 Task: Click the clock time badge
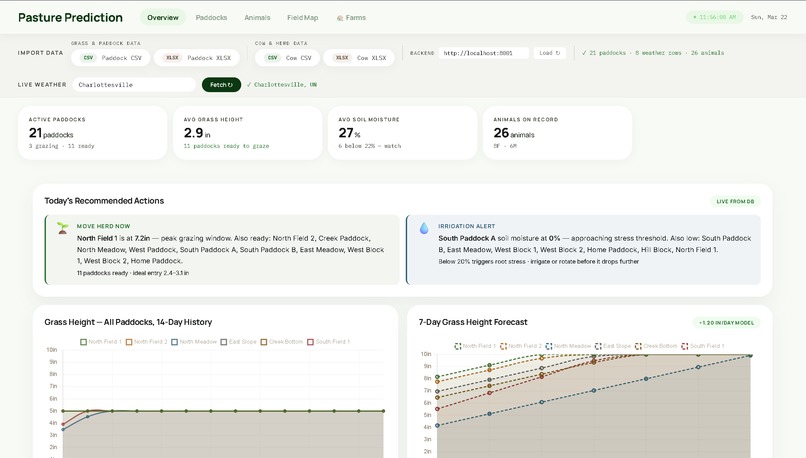coord(715,17)
